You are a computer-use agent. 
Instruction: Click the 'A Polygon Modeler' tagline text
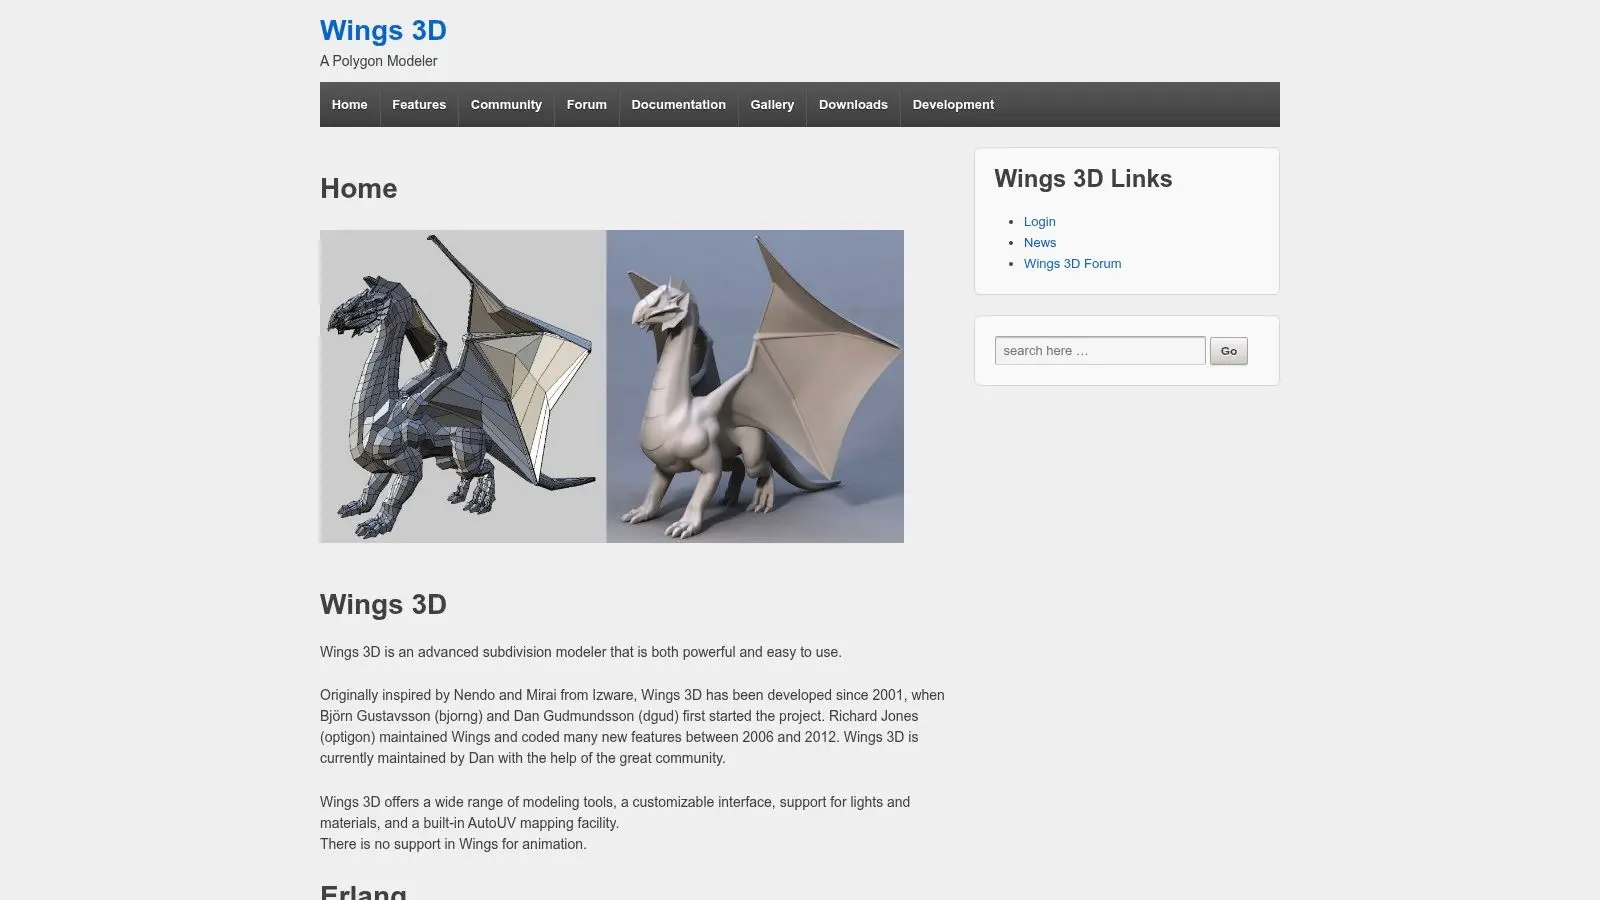coord(379,61)
